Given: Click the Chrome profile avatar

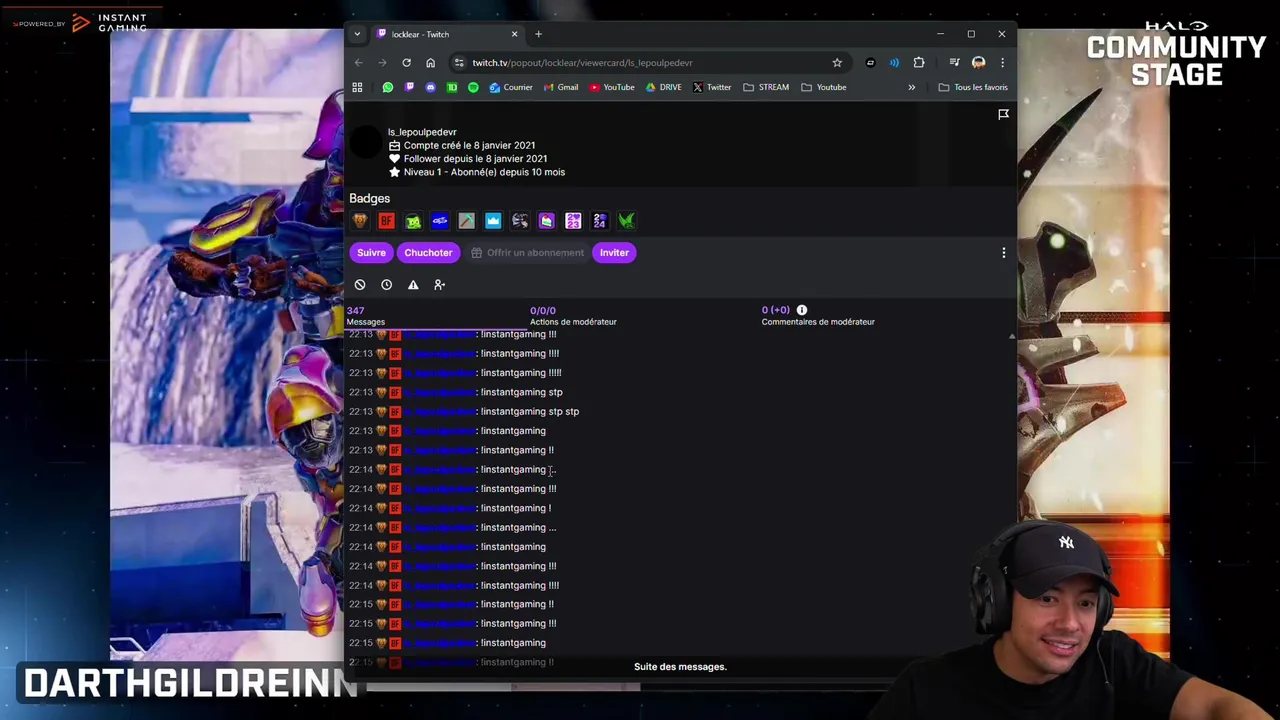Looking at the screenshot, I should click(979, 63).
